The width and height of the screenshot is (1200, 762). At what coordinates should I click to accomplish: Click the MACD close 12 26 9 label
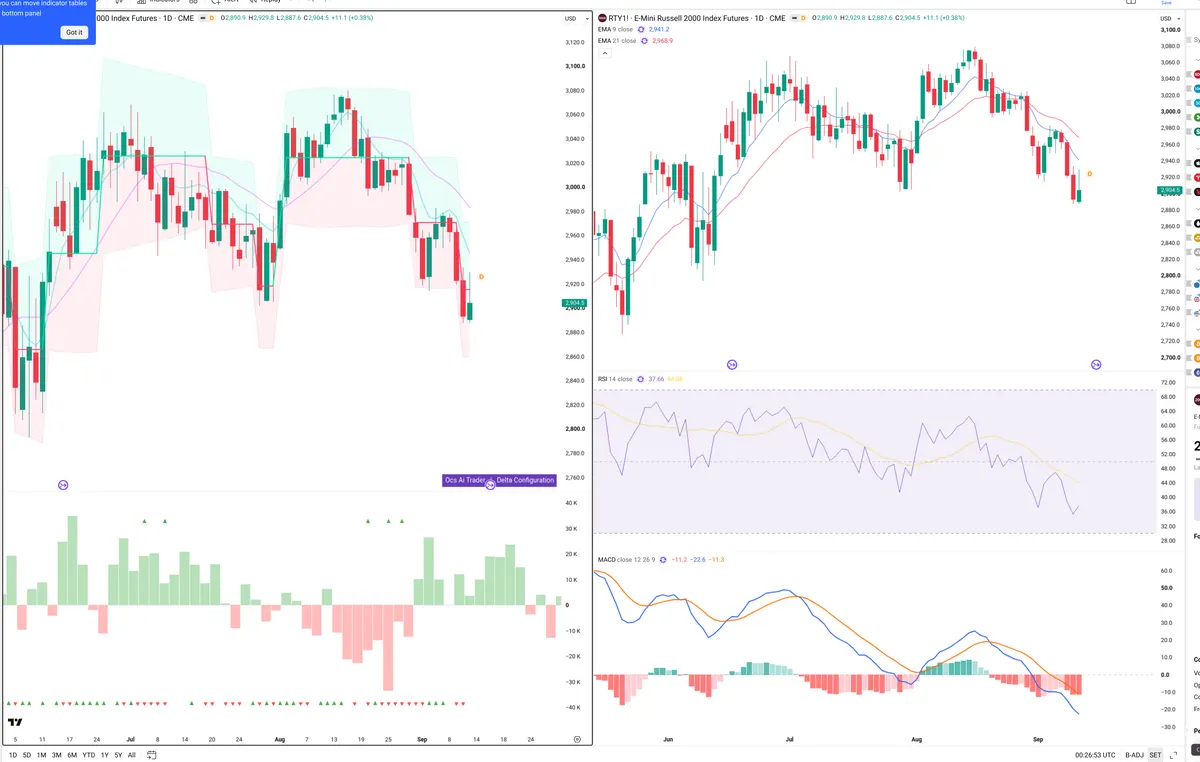coord(626,559)
